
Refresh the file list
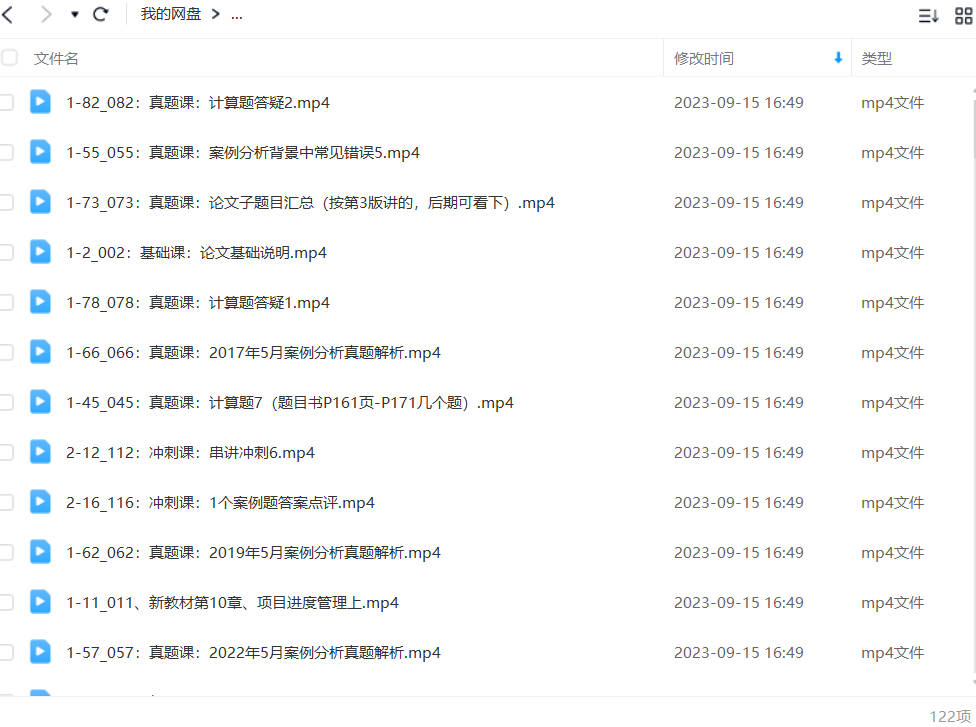pyautogui.click(x=100, y=14)
